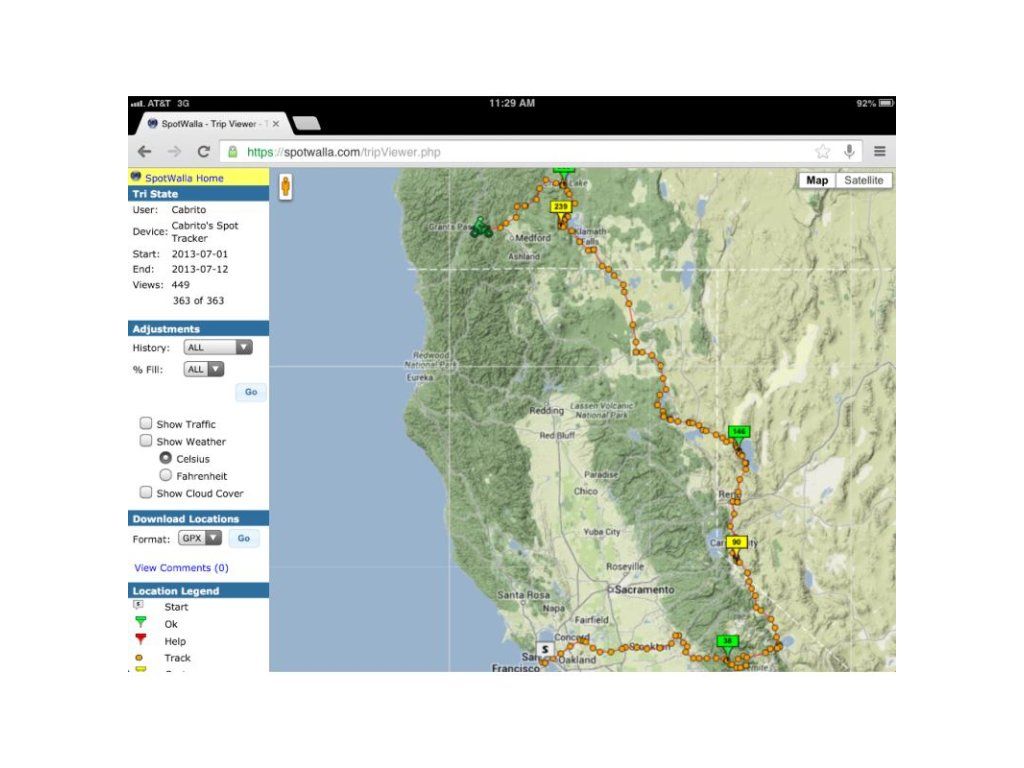Click the green motorcycle marker near Grants Pass
This screenshot has width=1024, height=768.
482,227
